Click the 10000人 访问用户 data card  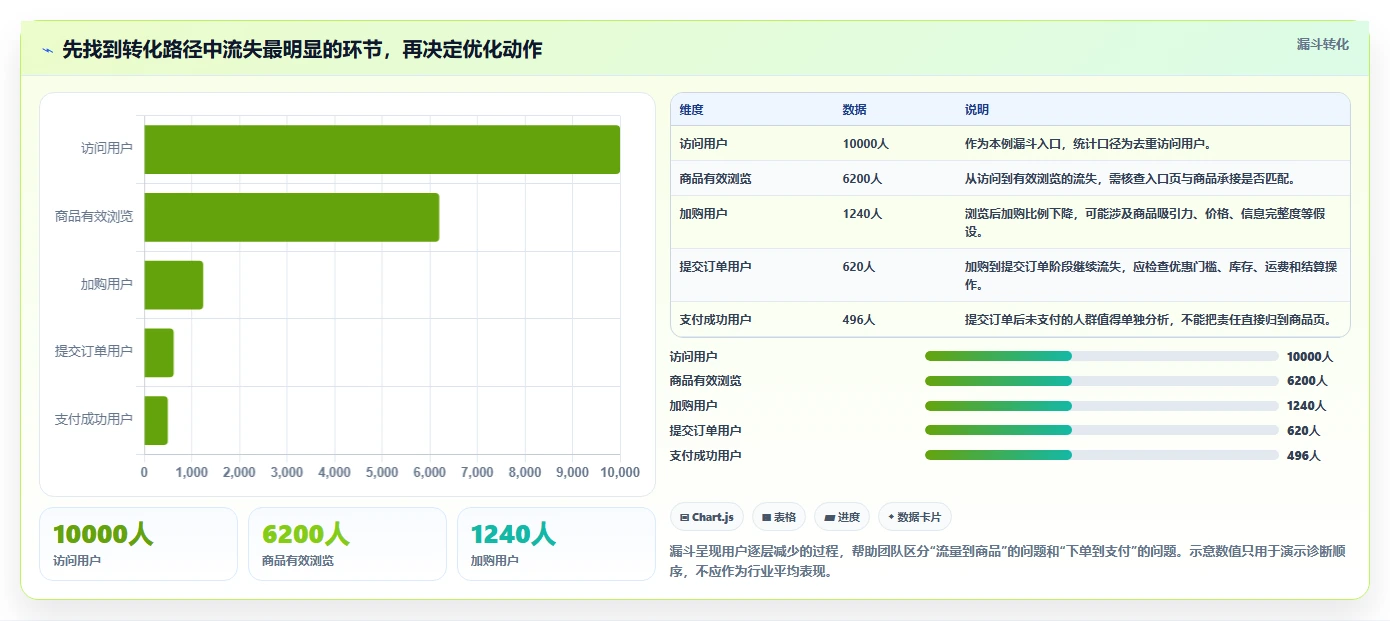click(138, 544)
